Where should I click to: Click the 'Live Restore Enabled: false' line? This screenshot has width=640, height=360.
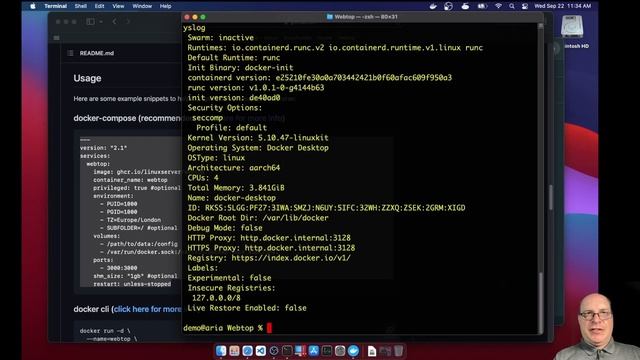tap(247, 308)
